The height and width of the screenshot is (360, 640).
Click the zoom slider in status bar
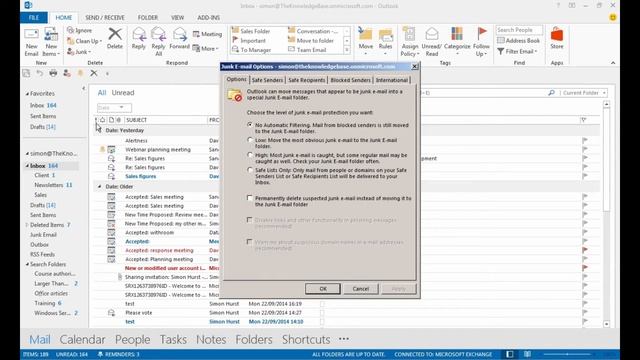tap(567, 354)
